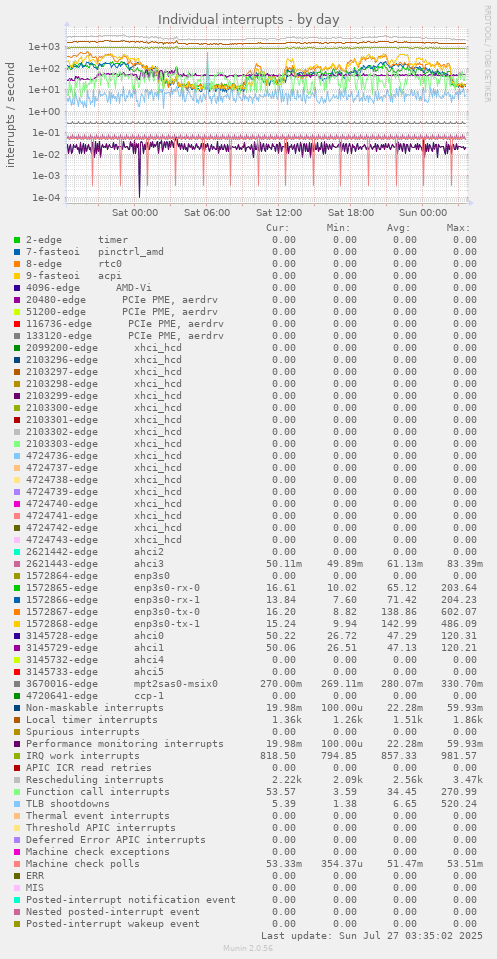497x959 pixels.
Task: Click the 'Individual interrupts - by day' title
Action: tap(249, 20)
